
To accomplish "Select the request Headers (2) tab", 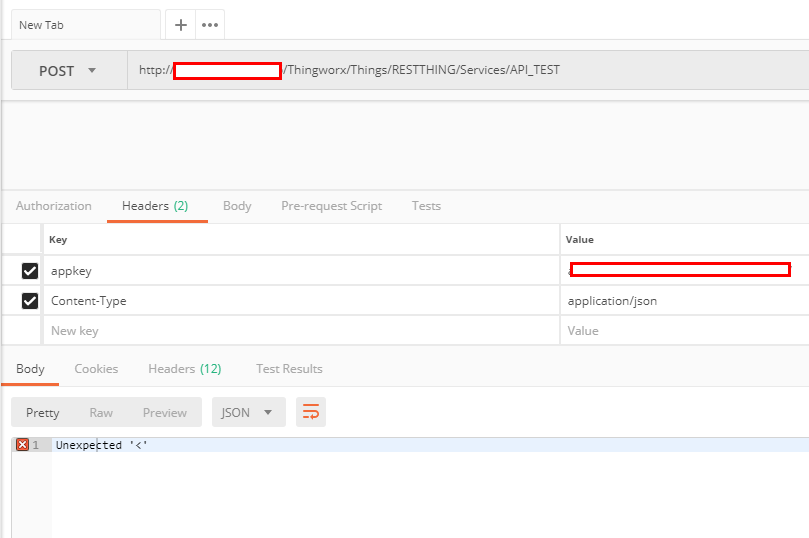I will coord(155,206).
